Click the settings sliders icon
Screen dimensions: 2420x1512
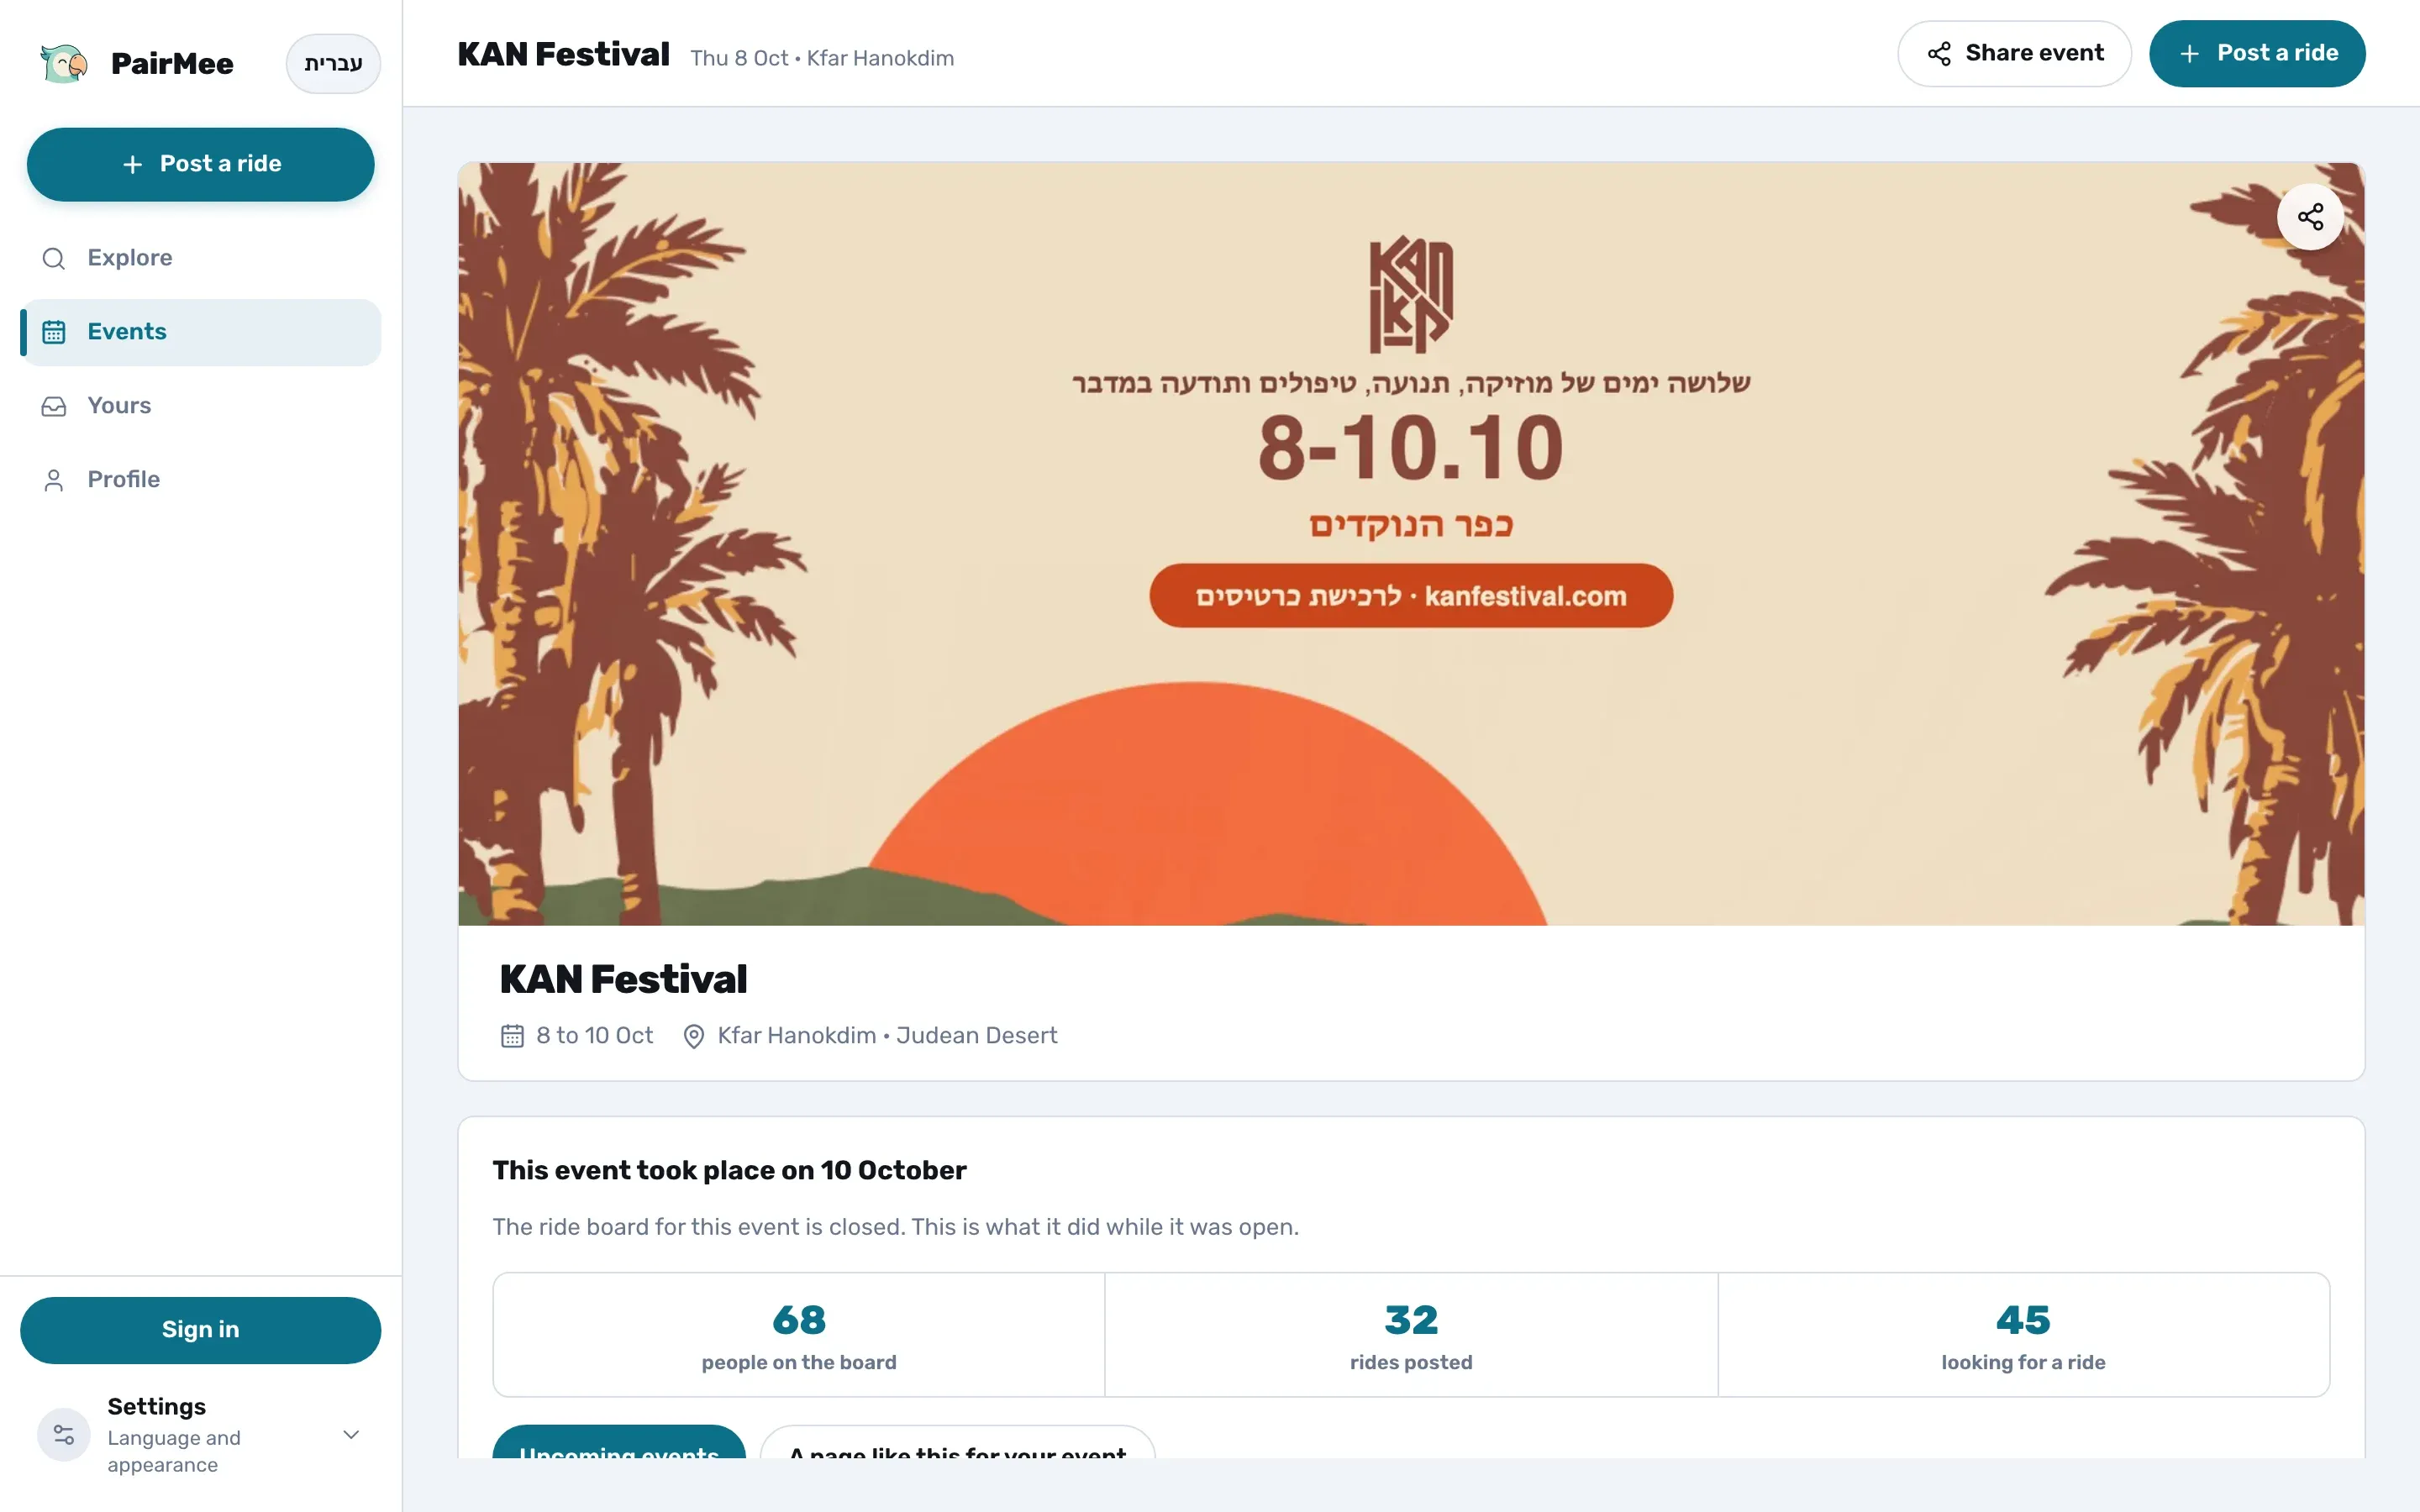pos(64,1434)
